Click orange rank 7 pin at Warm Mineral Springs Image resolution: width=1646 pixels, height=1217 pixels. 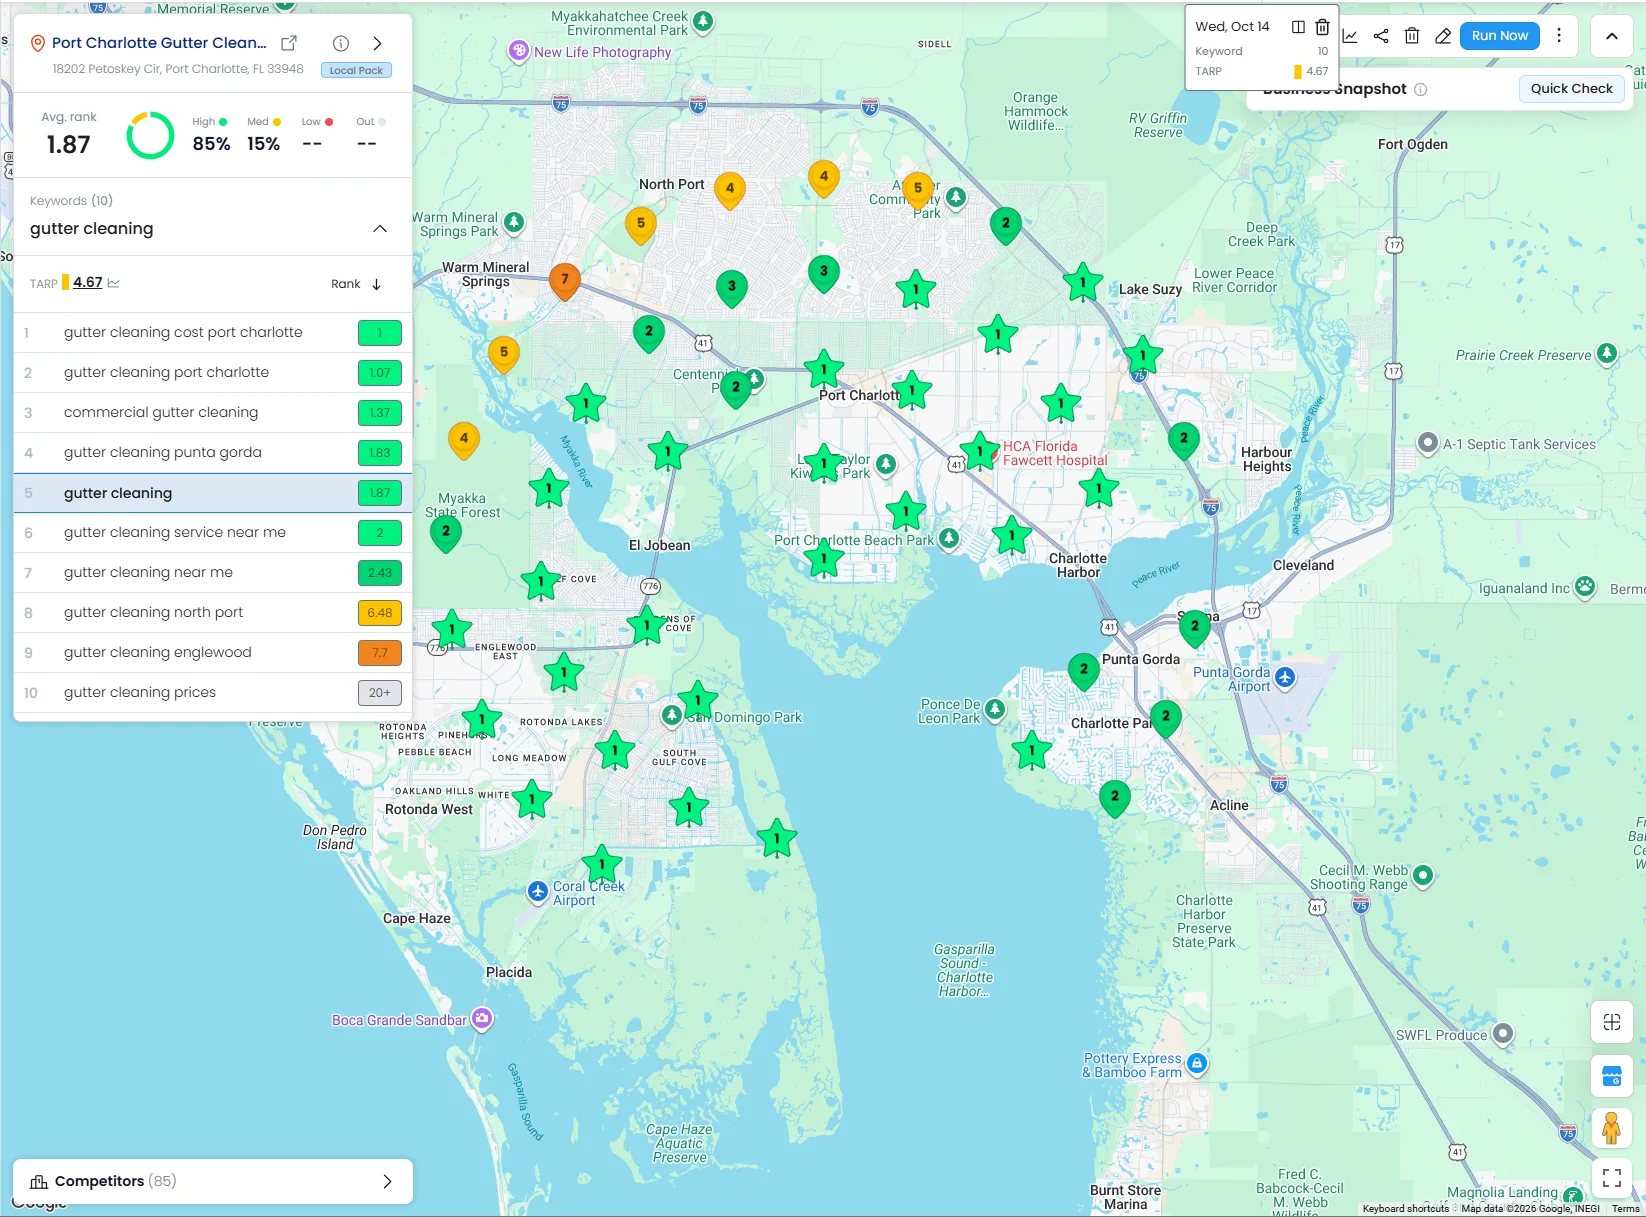click(x=565, y=281)
